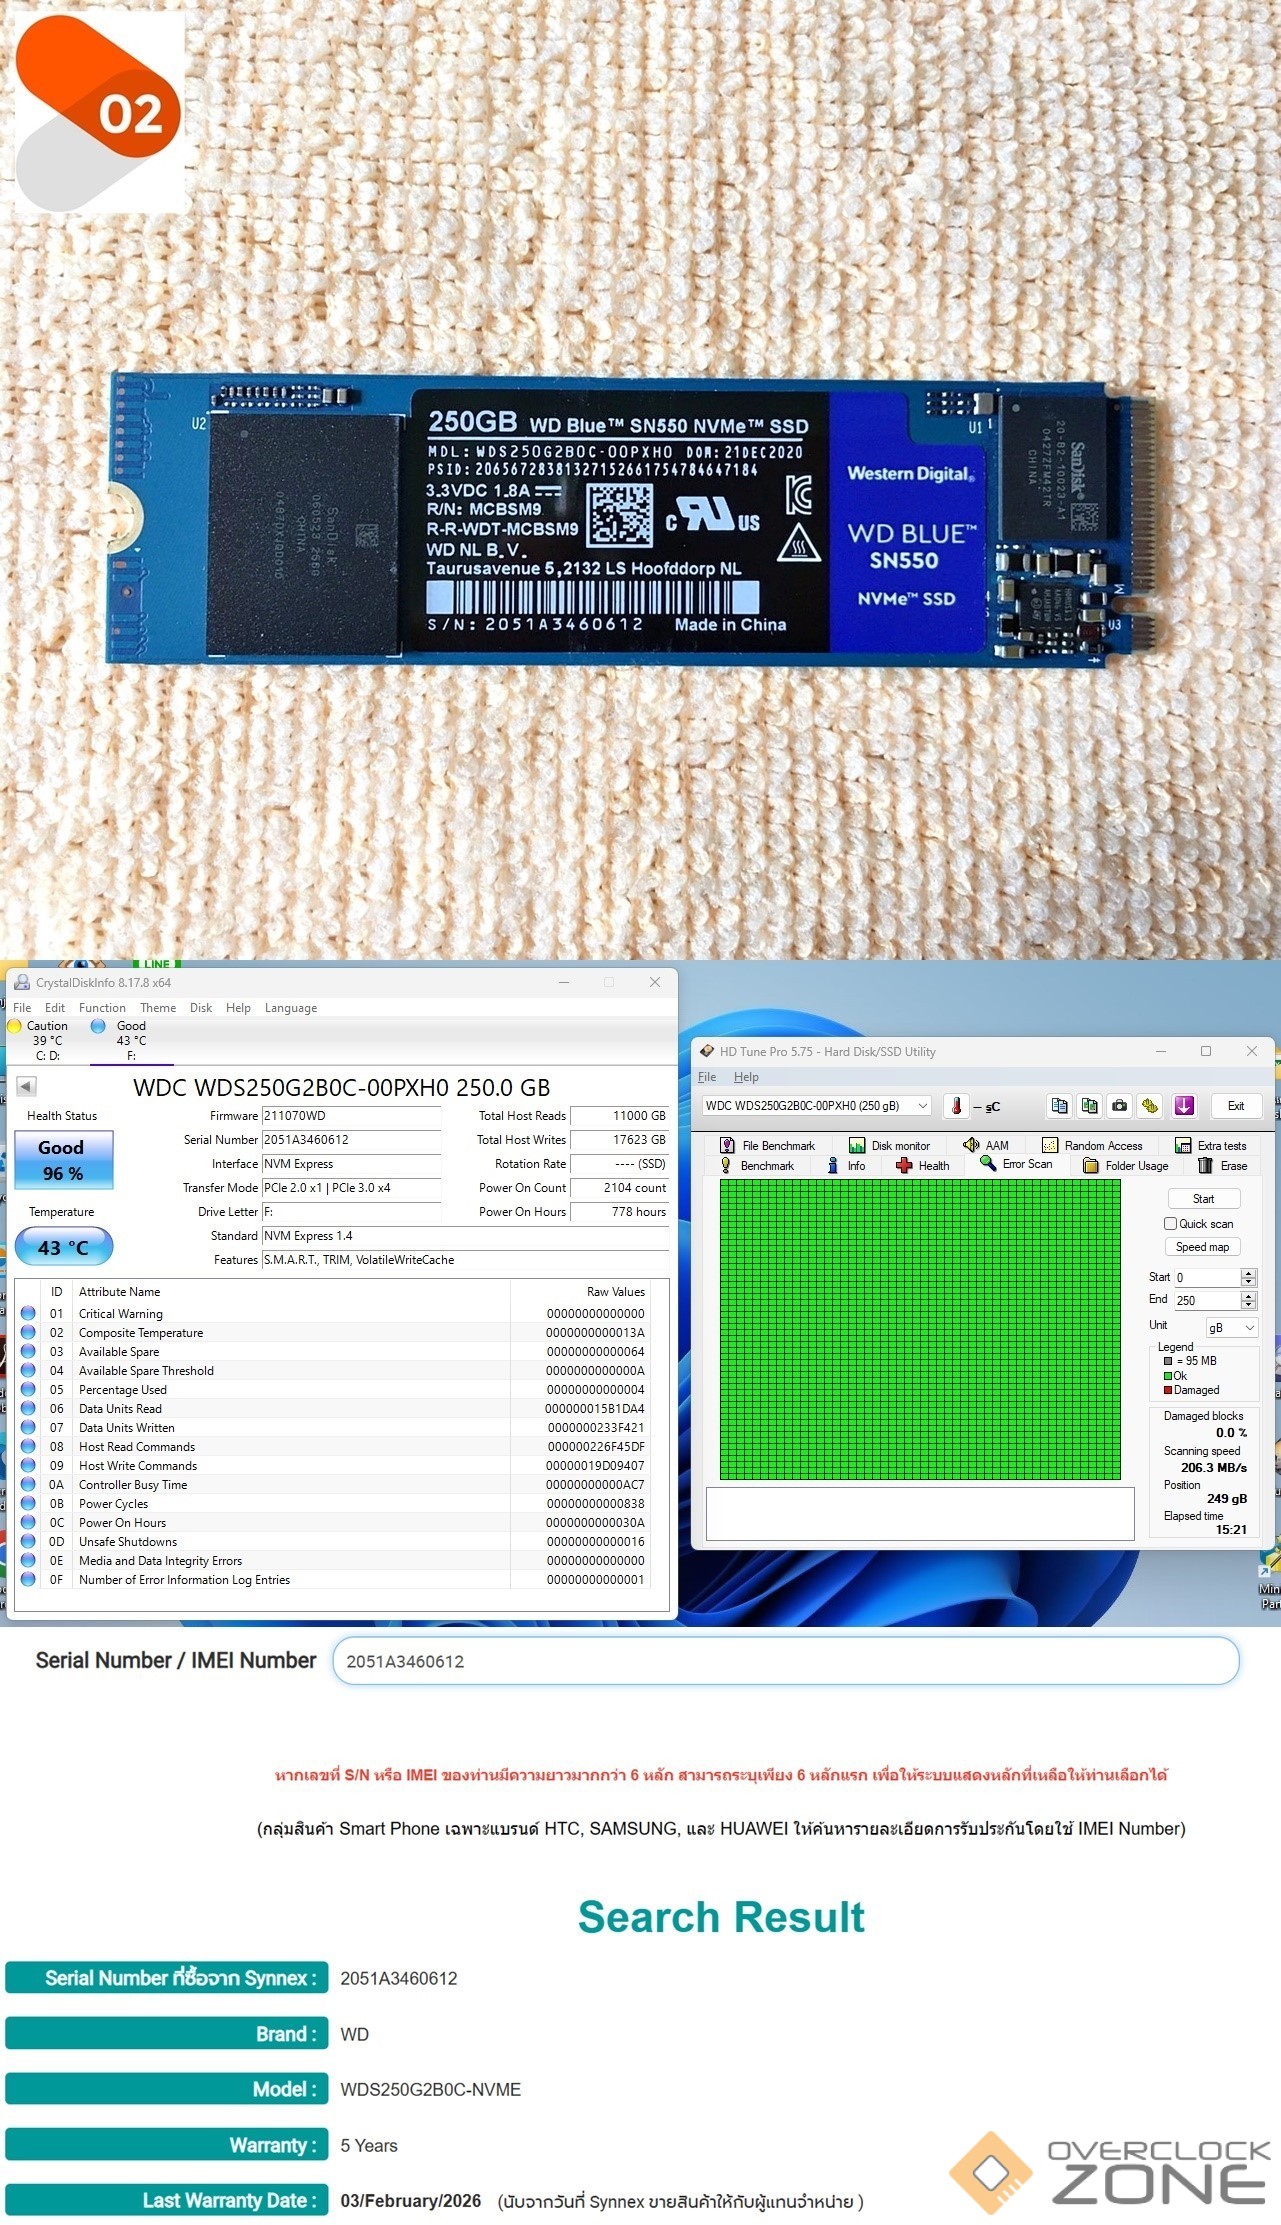Enable the Quick scan checkbox
The image size is (1281, 2225).
[1170, 1224]
